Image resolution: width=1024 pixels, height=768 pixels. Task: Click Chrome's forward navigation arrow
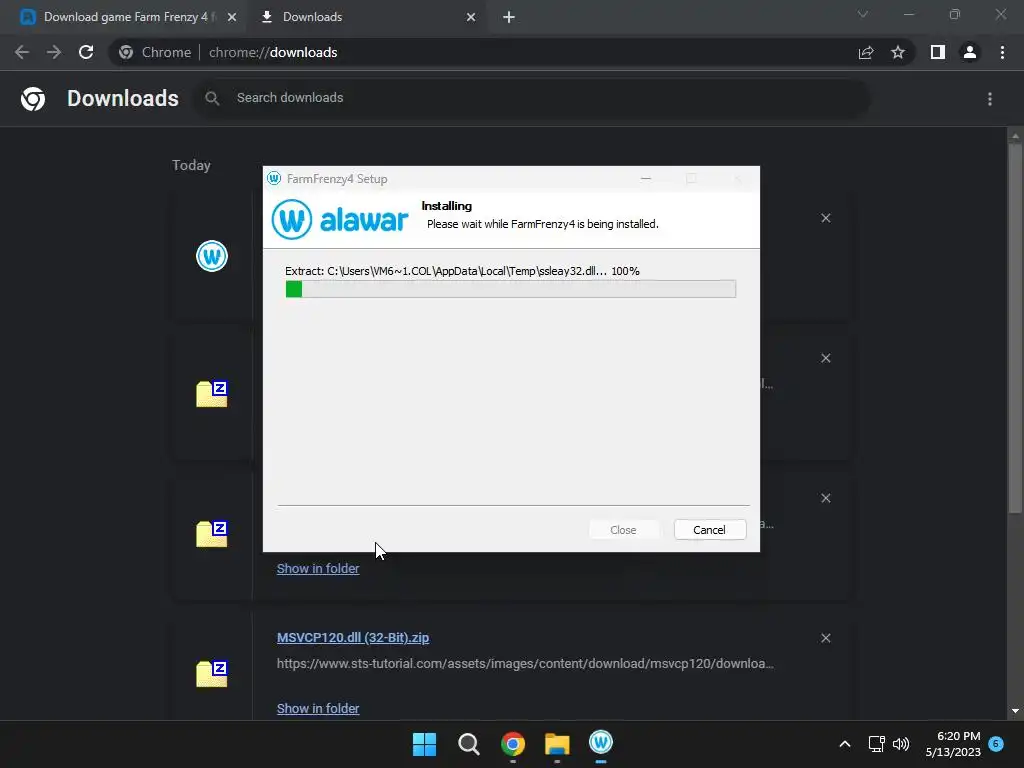54,52
